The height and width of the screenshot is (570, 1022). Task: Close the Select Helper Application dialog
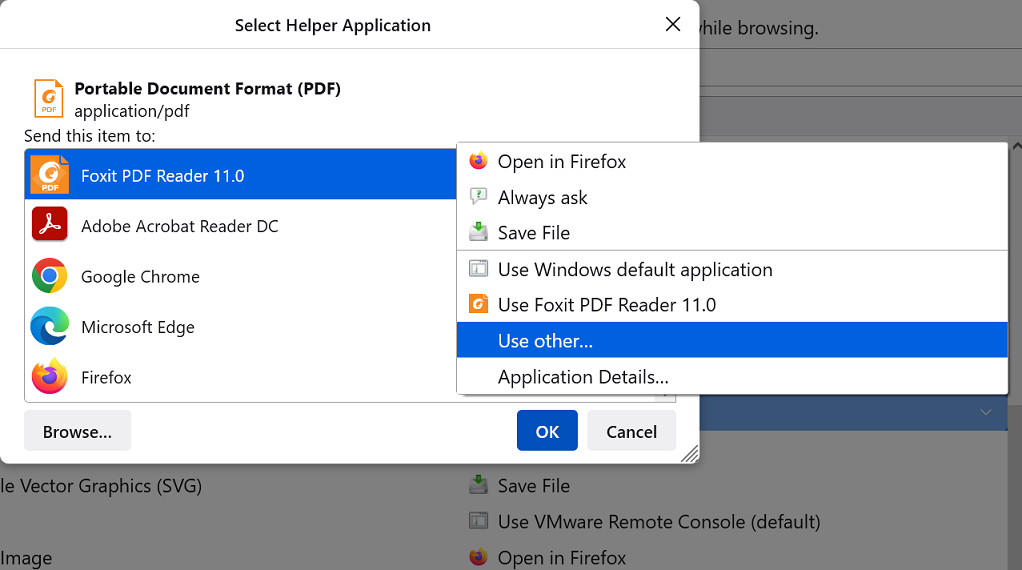673,24
